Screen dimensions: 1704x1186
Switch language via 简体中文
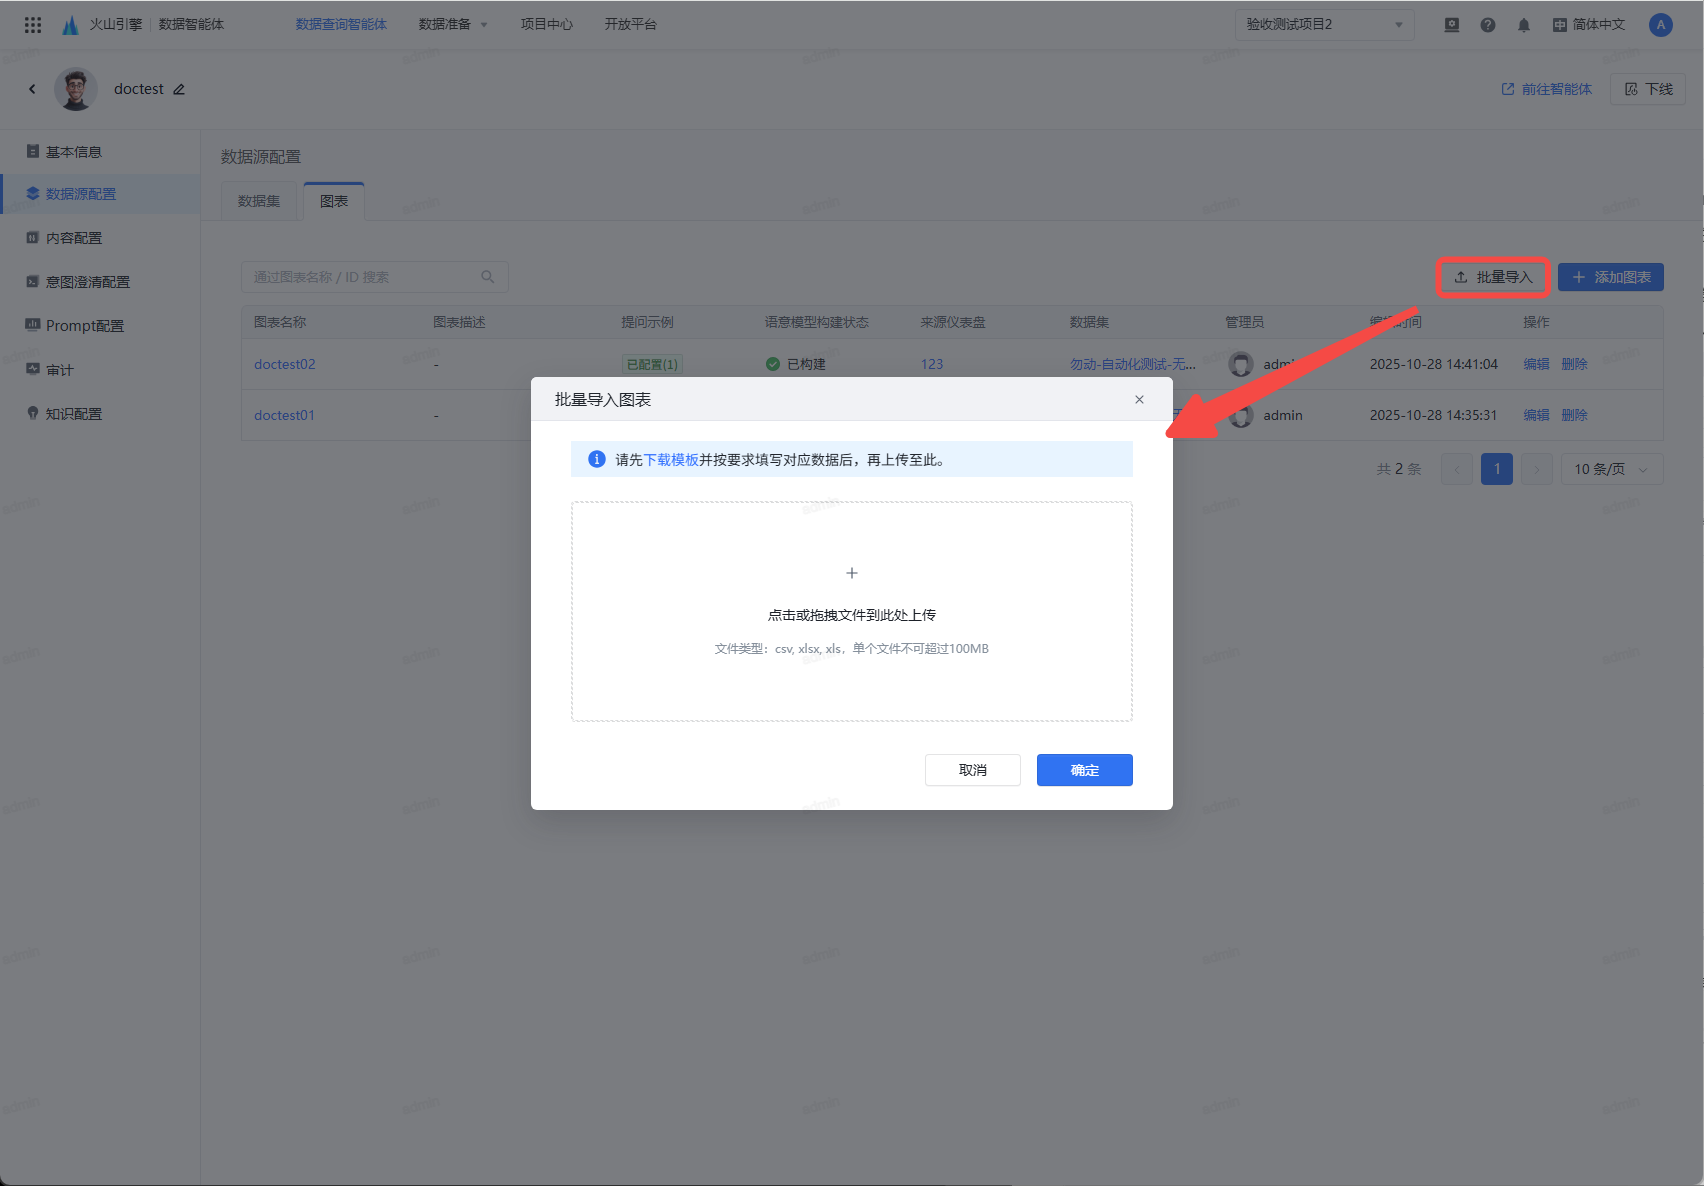tap(1589, 25)
